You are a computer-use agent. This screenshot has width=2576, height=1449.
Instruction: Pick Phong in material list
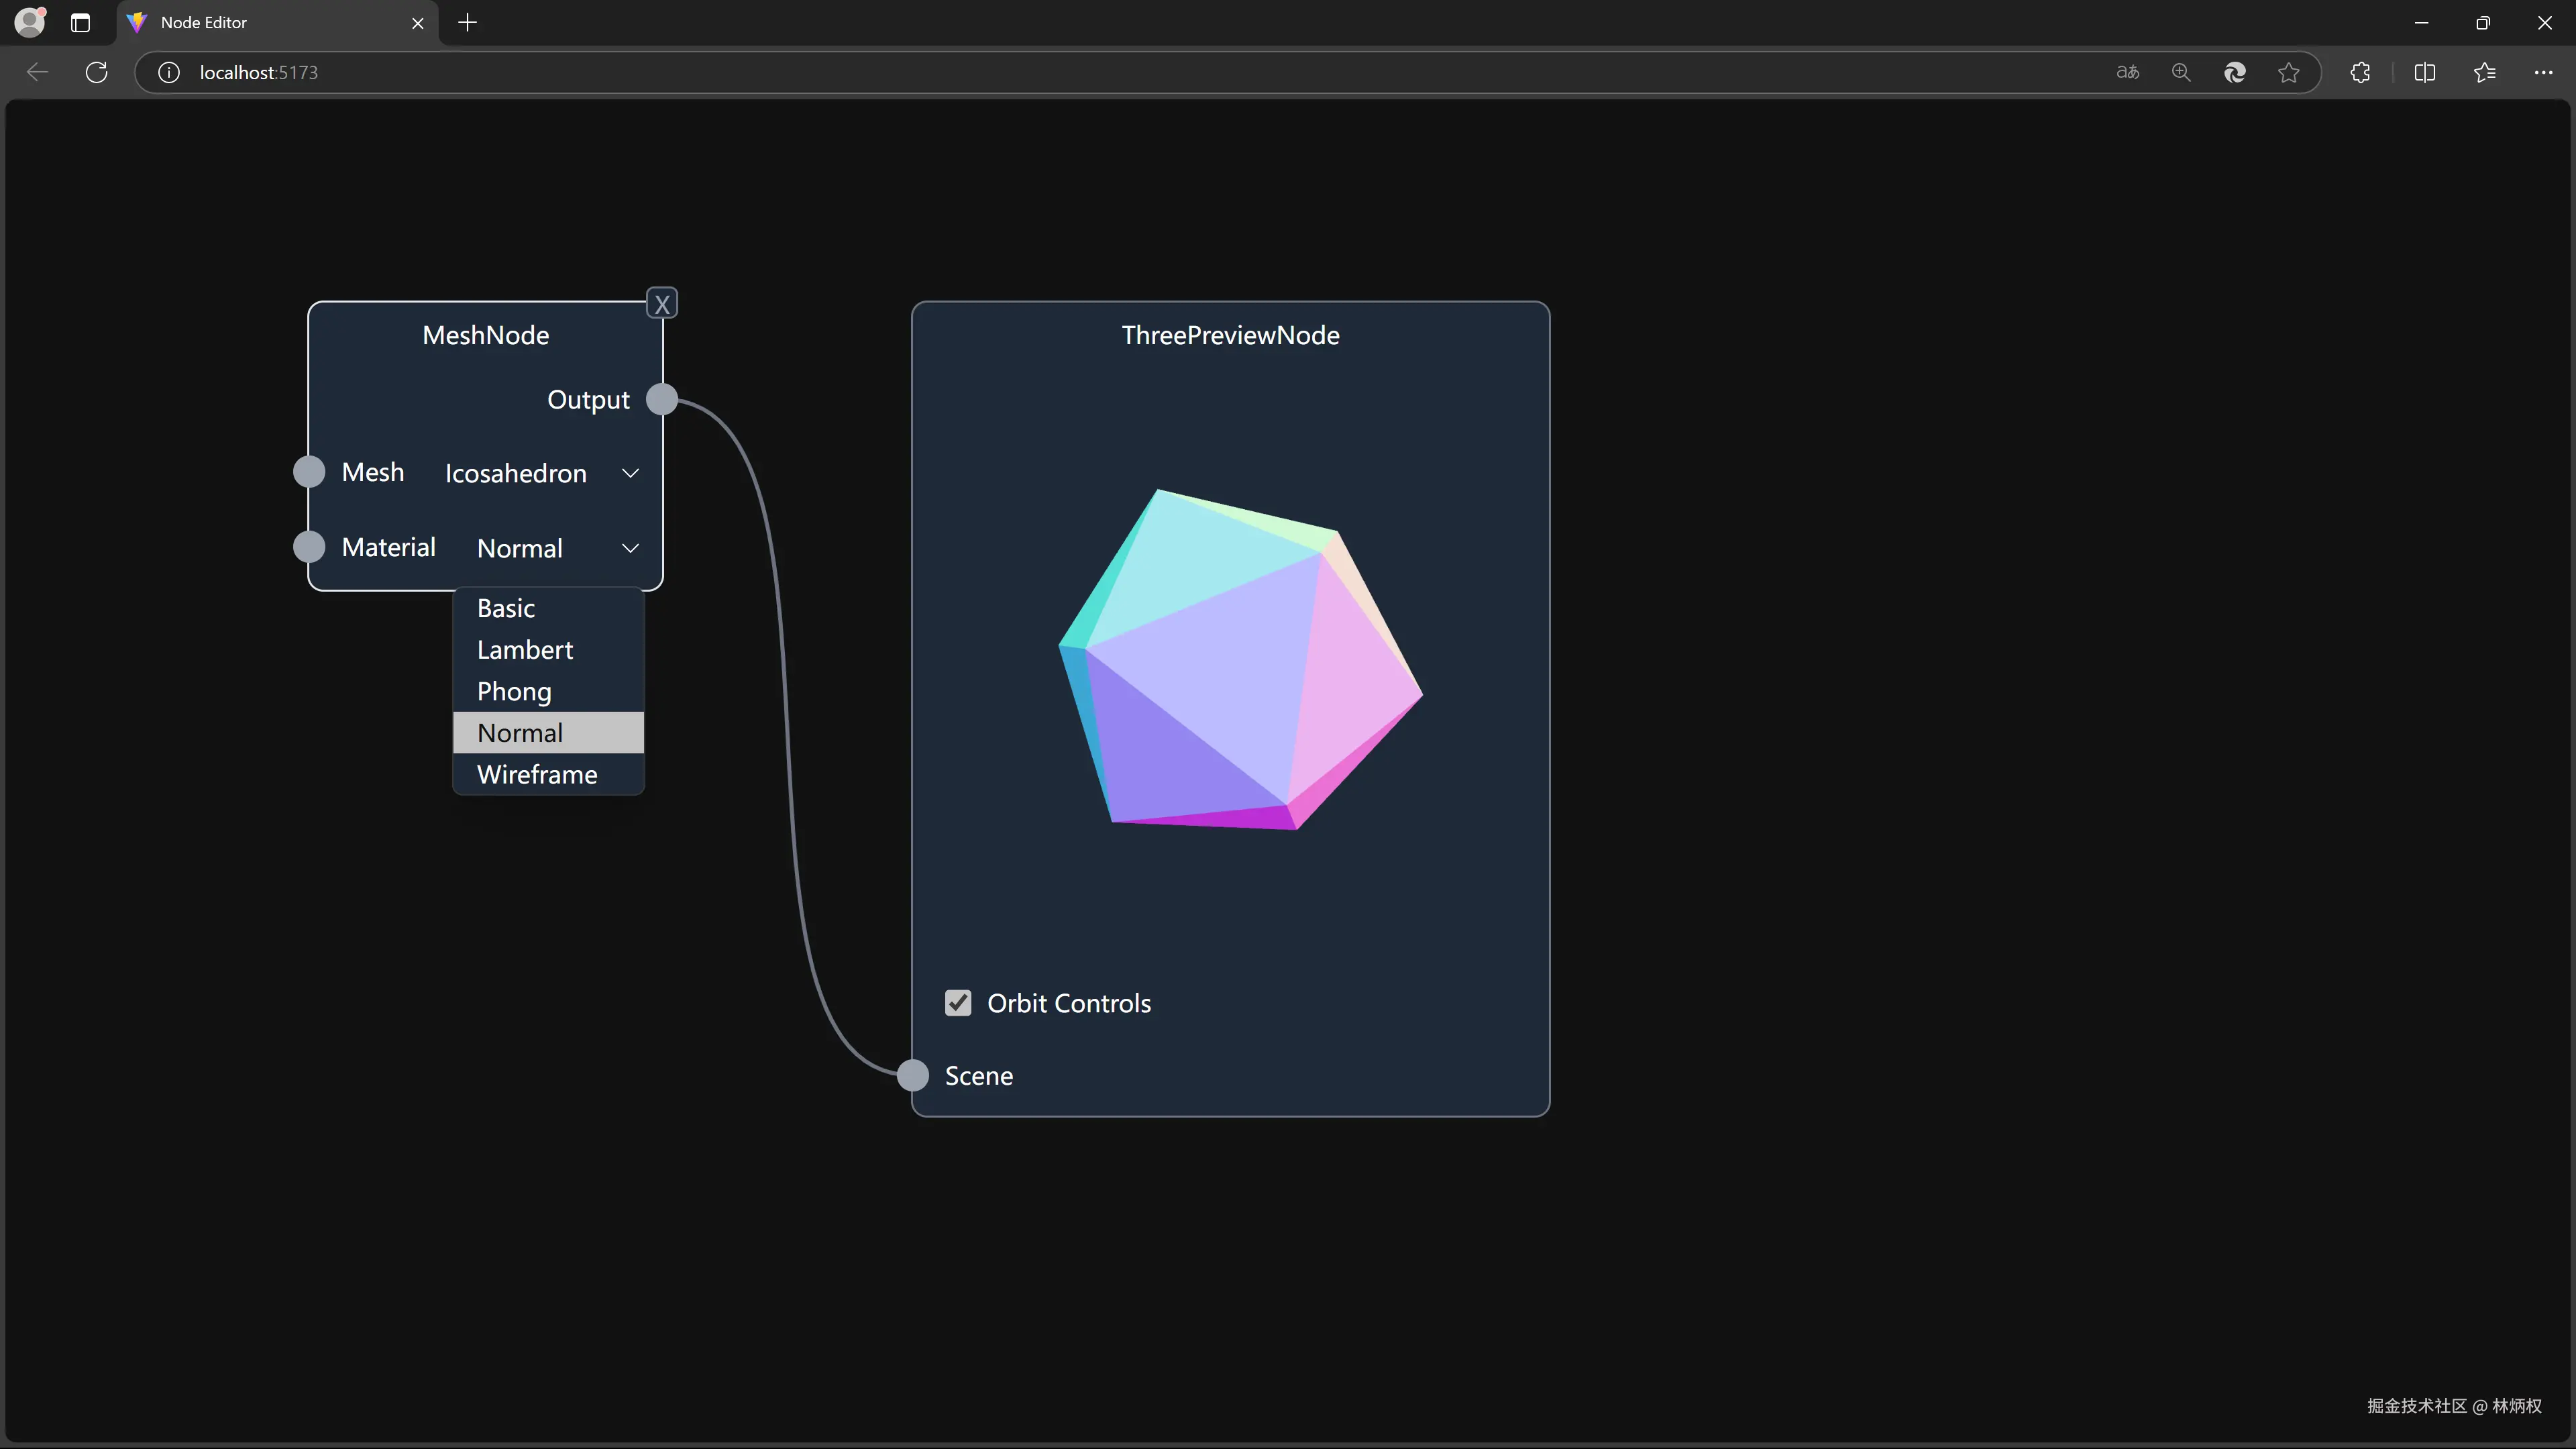(x=514, y=692)
